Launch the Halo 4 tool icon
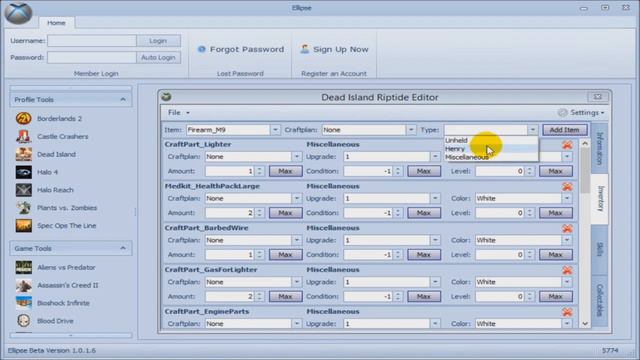Screen dimensions: 640x360 point(24,172)
